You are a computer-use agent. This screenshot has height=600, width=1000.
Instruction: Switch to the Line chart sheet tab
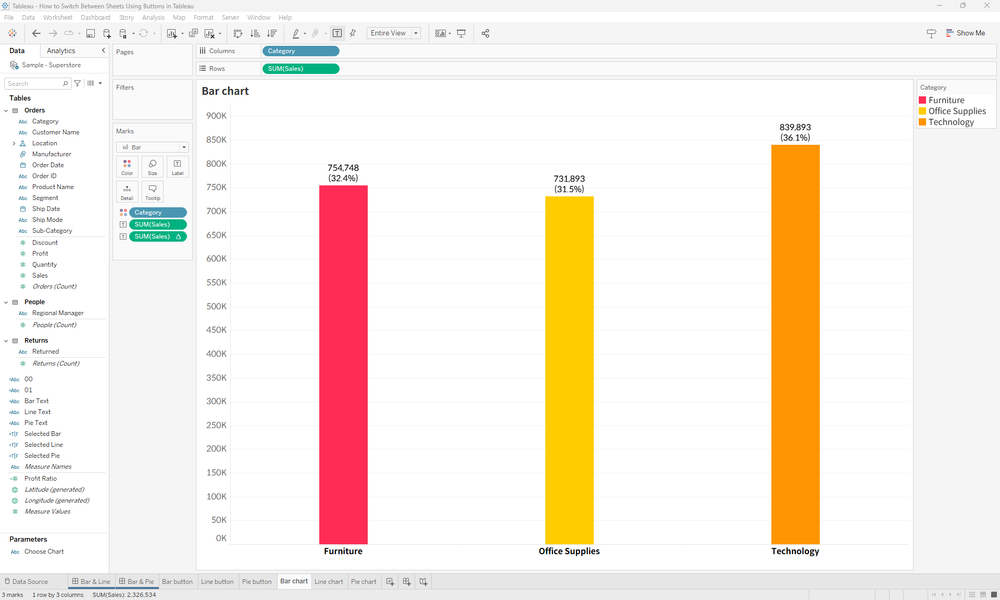point(328,581)
